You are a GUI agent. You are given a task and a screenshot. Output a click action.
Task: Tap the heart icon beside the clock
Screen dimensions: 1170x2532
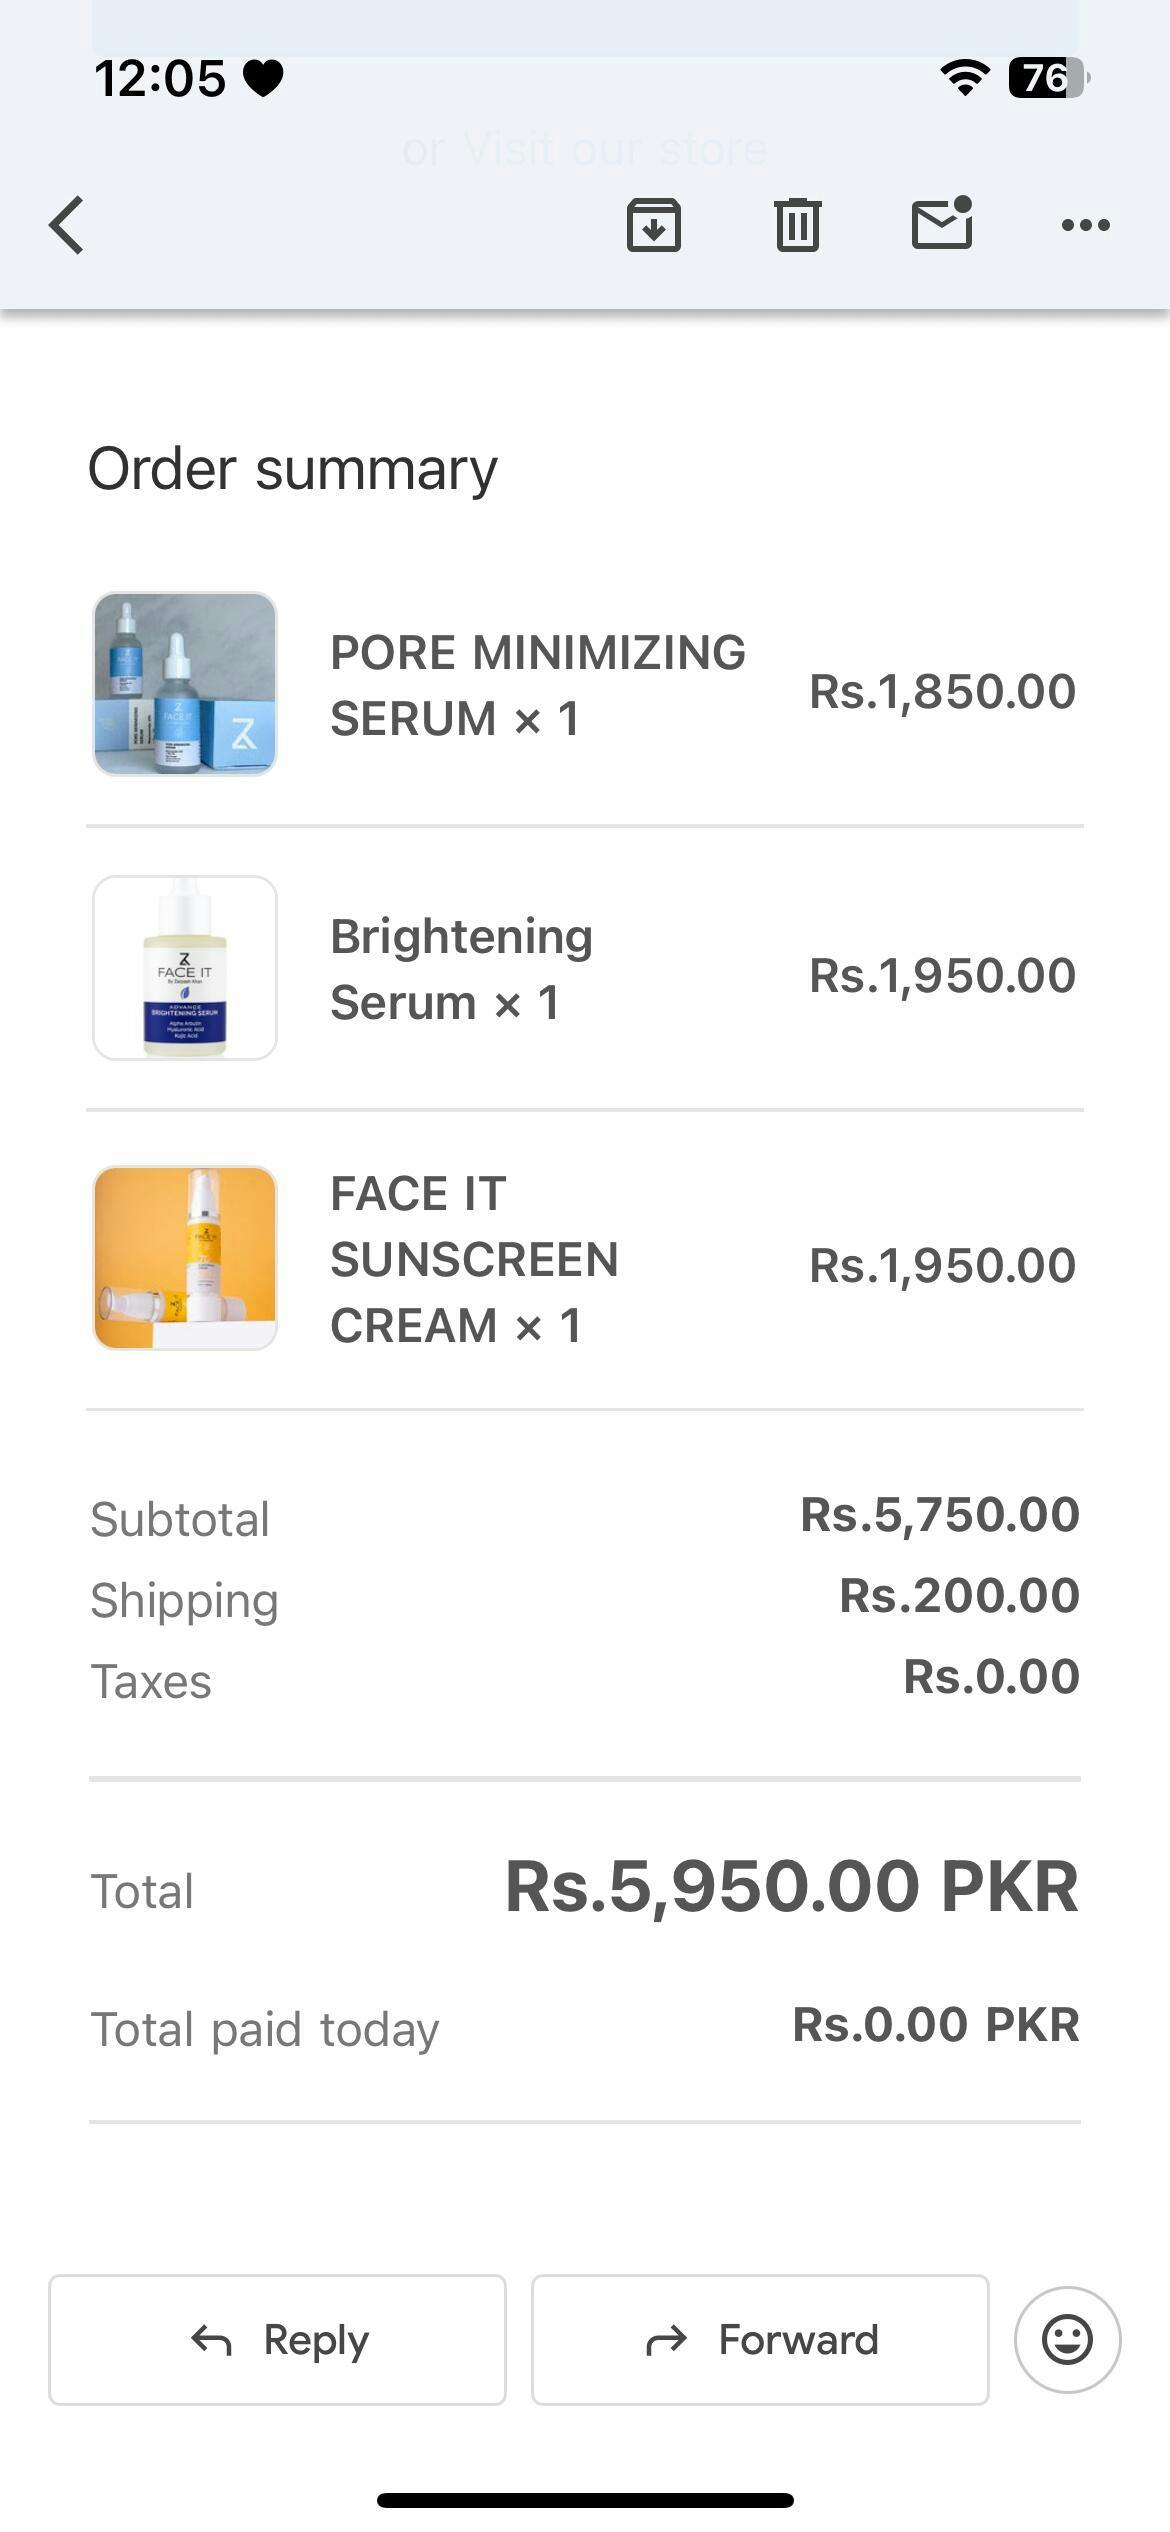coord(263,78)
